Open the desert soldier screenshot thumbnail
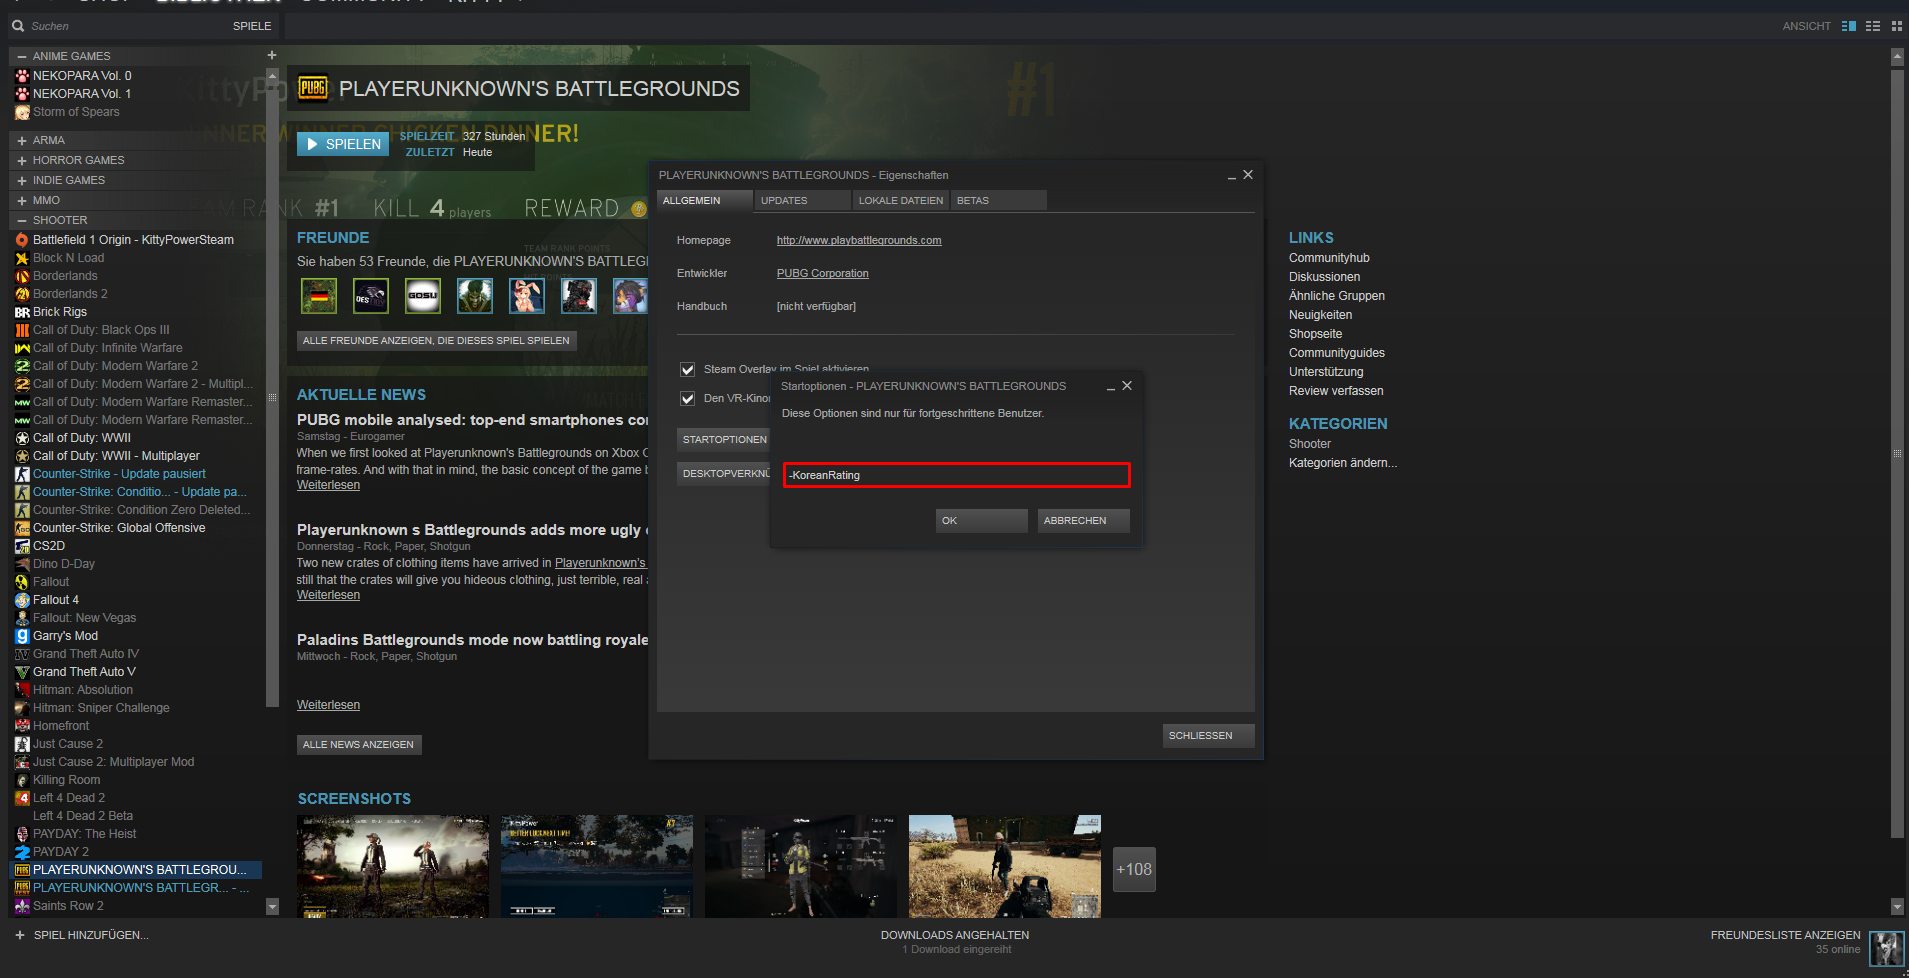 pyautogui.click(x=1005, y=866)
